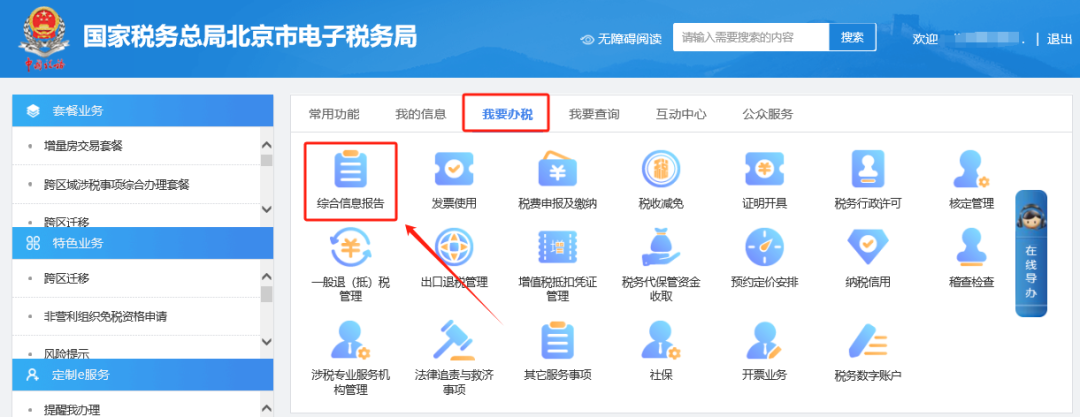Open 出口退税管理 icon
This screenshot has width=1080, height=417.
(454, 247)
